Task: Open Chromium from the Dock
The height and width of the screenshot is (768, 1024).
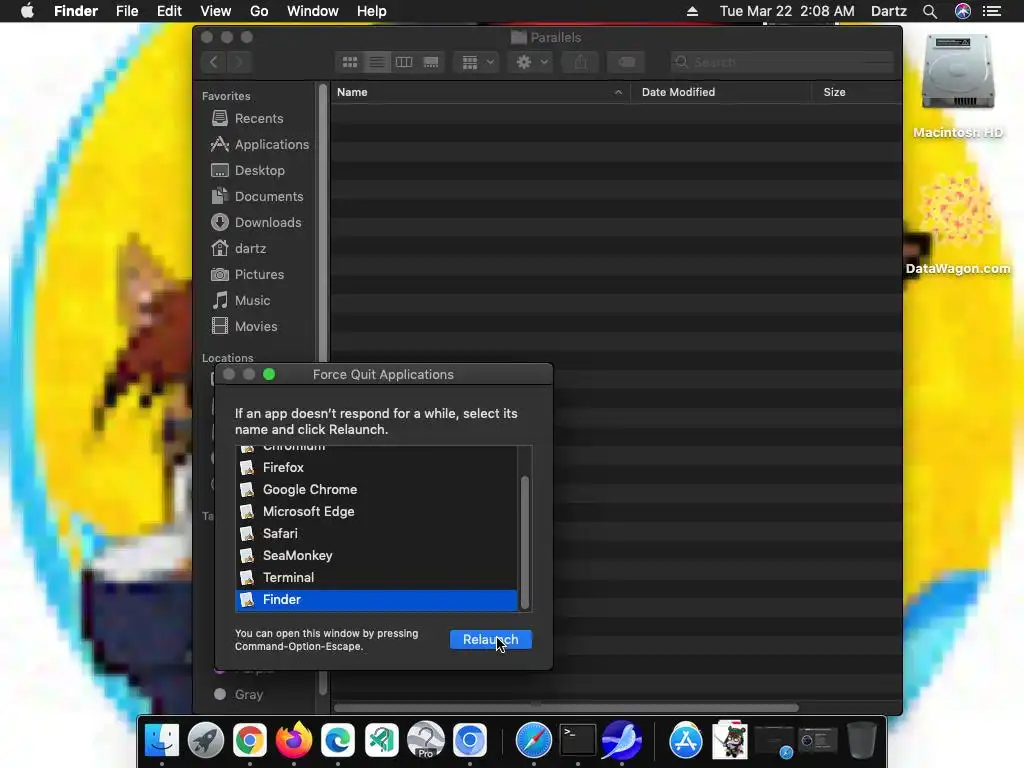Action: pyautogui.click(x=470, y=740)
